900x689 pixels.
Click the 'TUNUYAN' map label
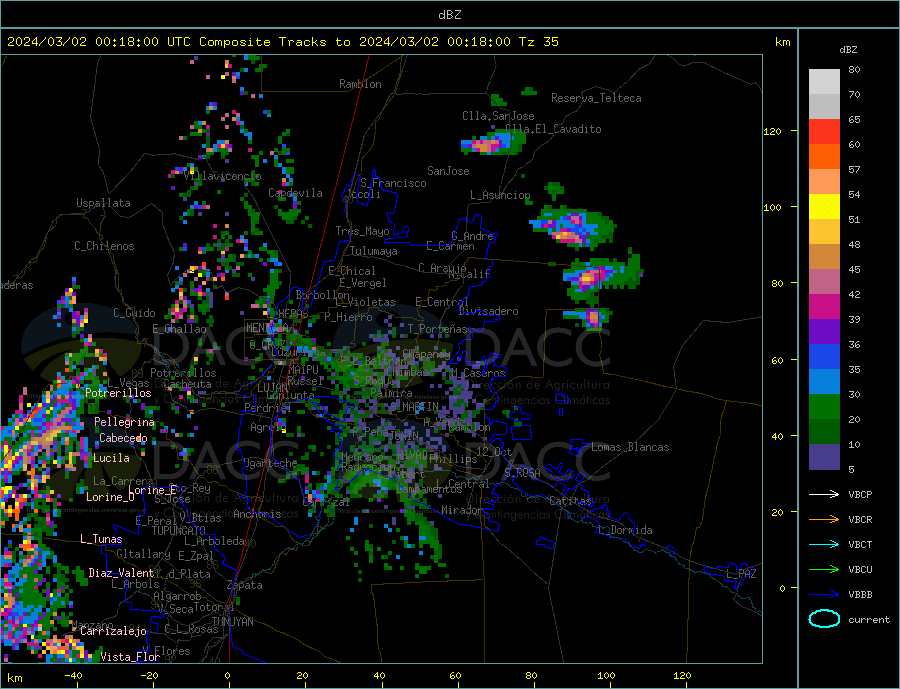tap(232, 622)
